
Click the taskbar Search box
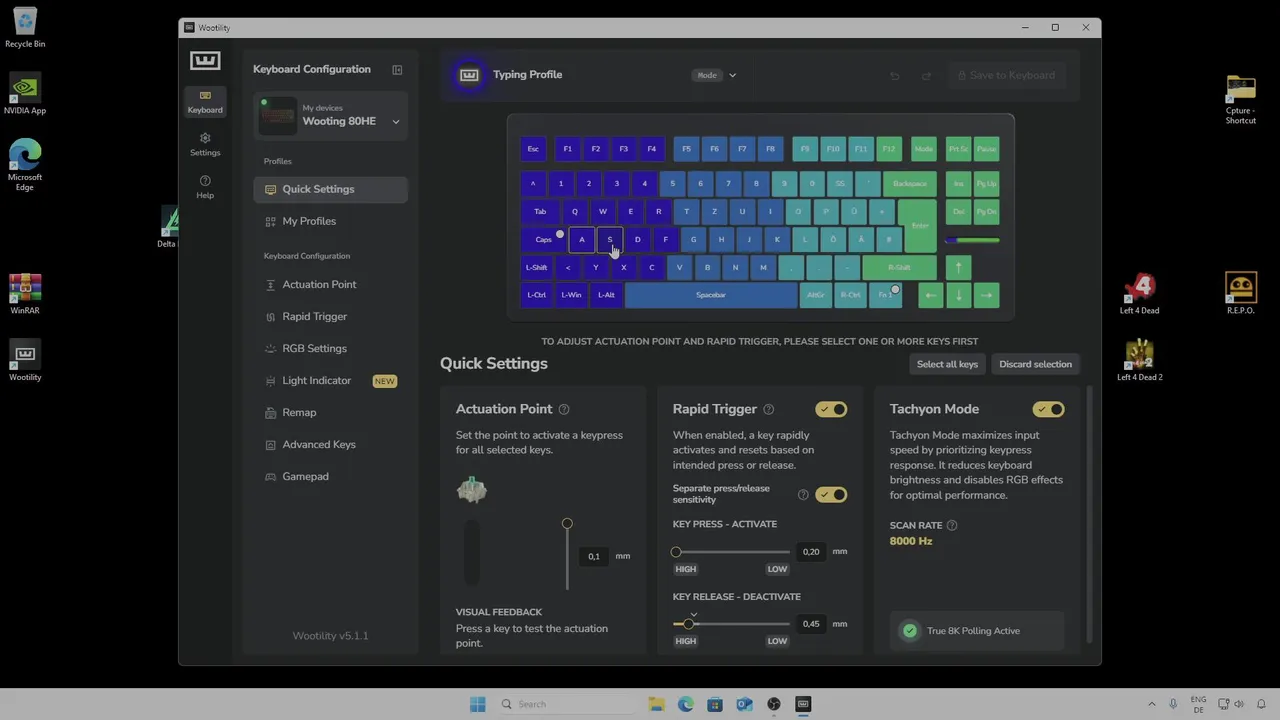coord(565,704)
